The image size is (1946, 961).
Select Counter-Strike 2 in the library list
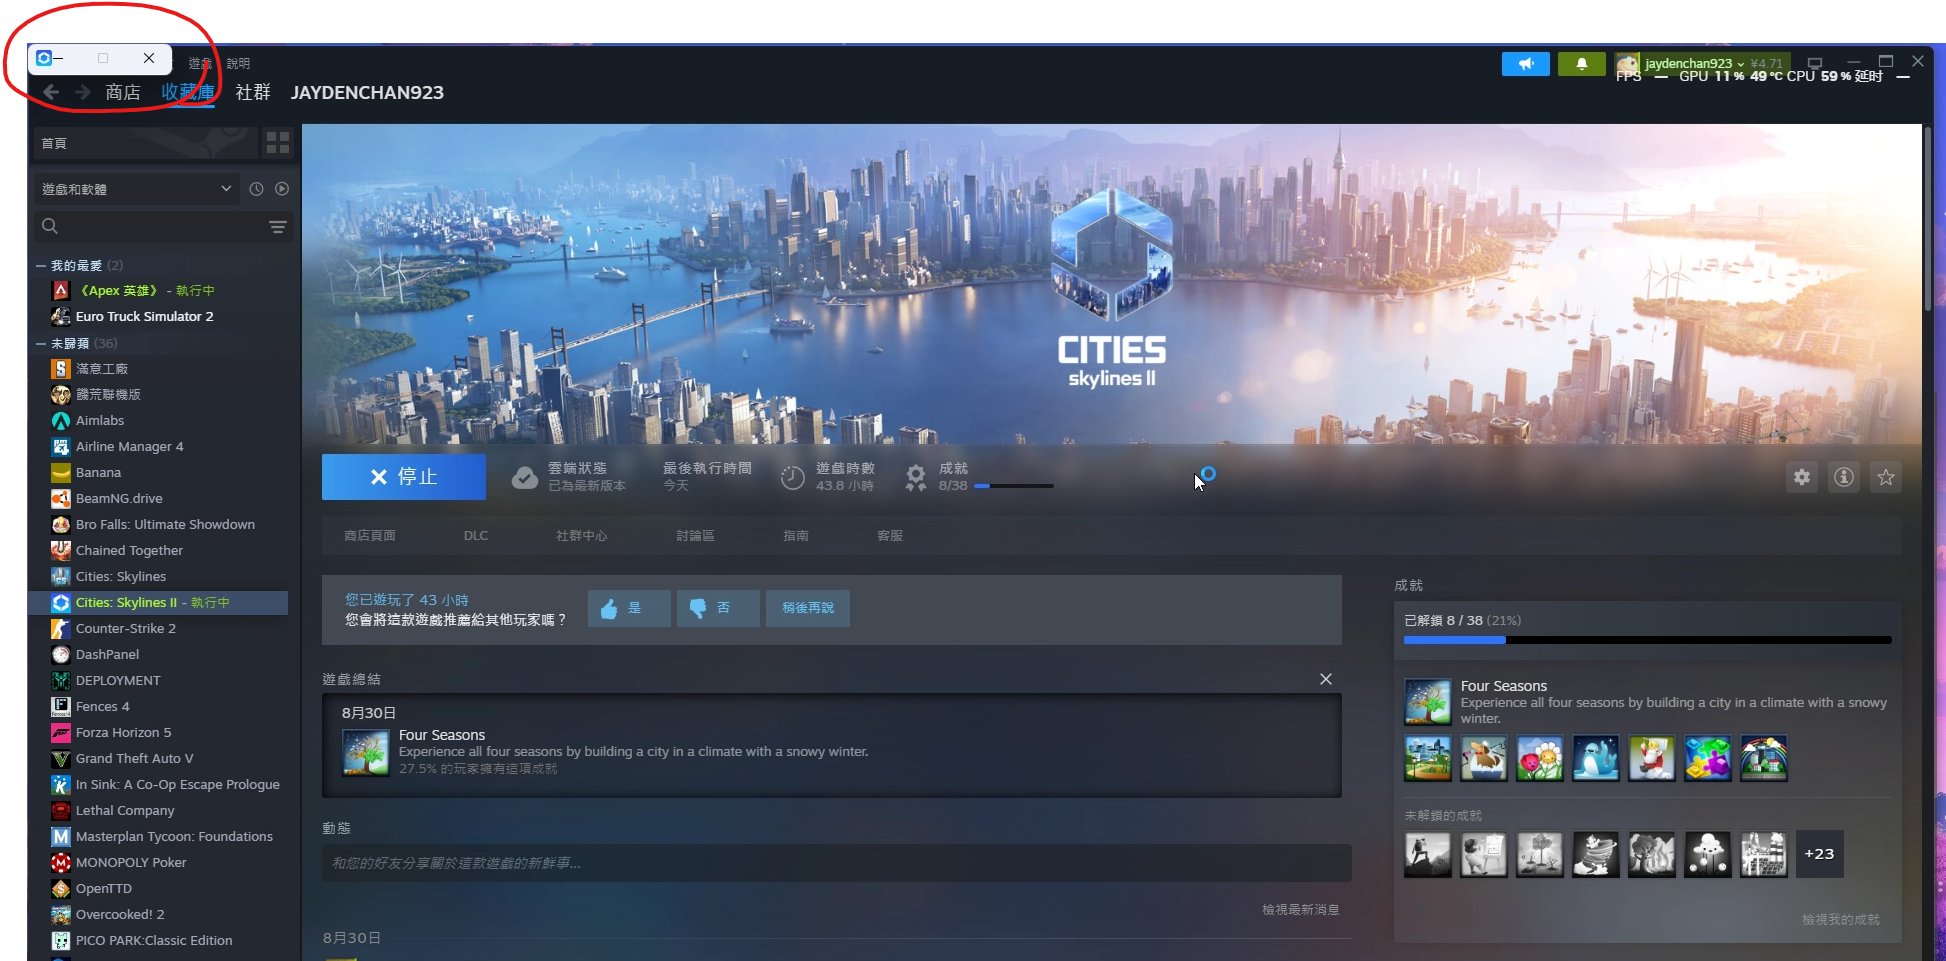pos(126,629)
